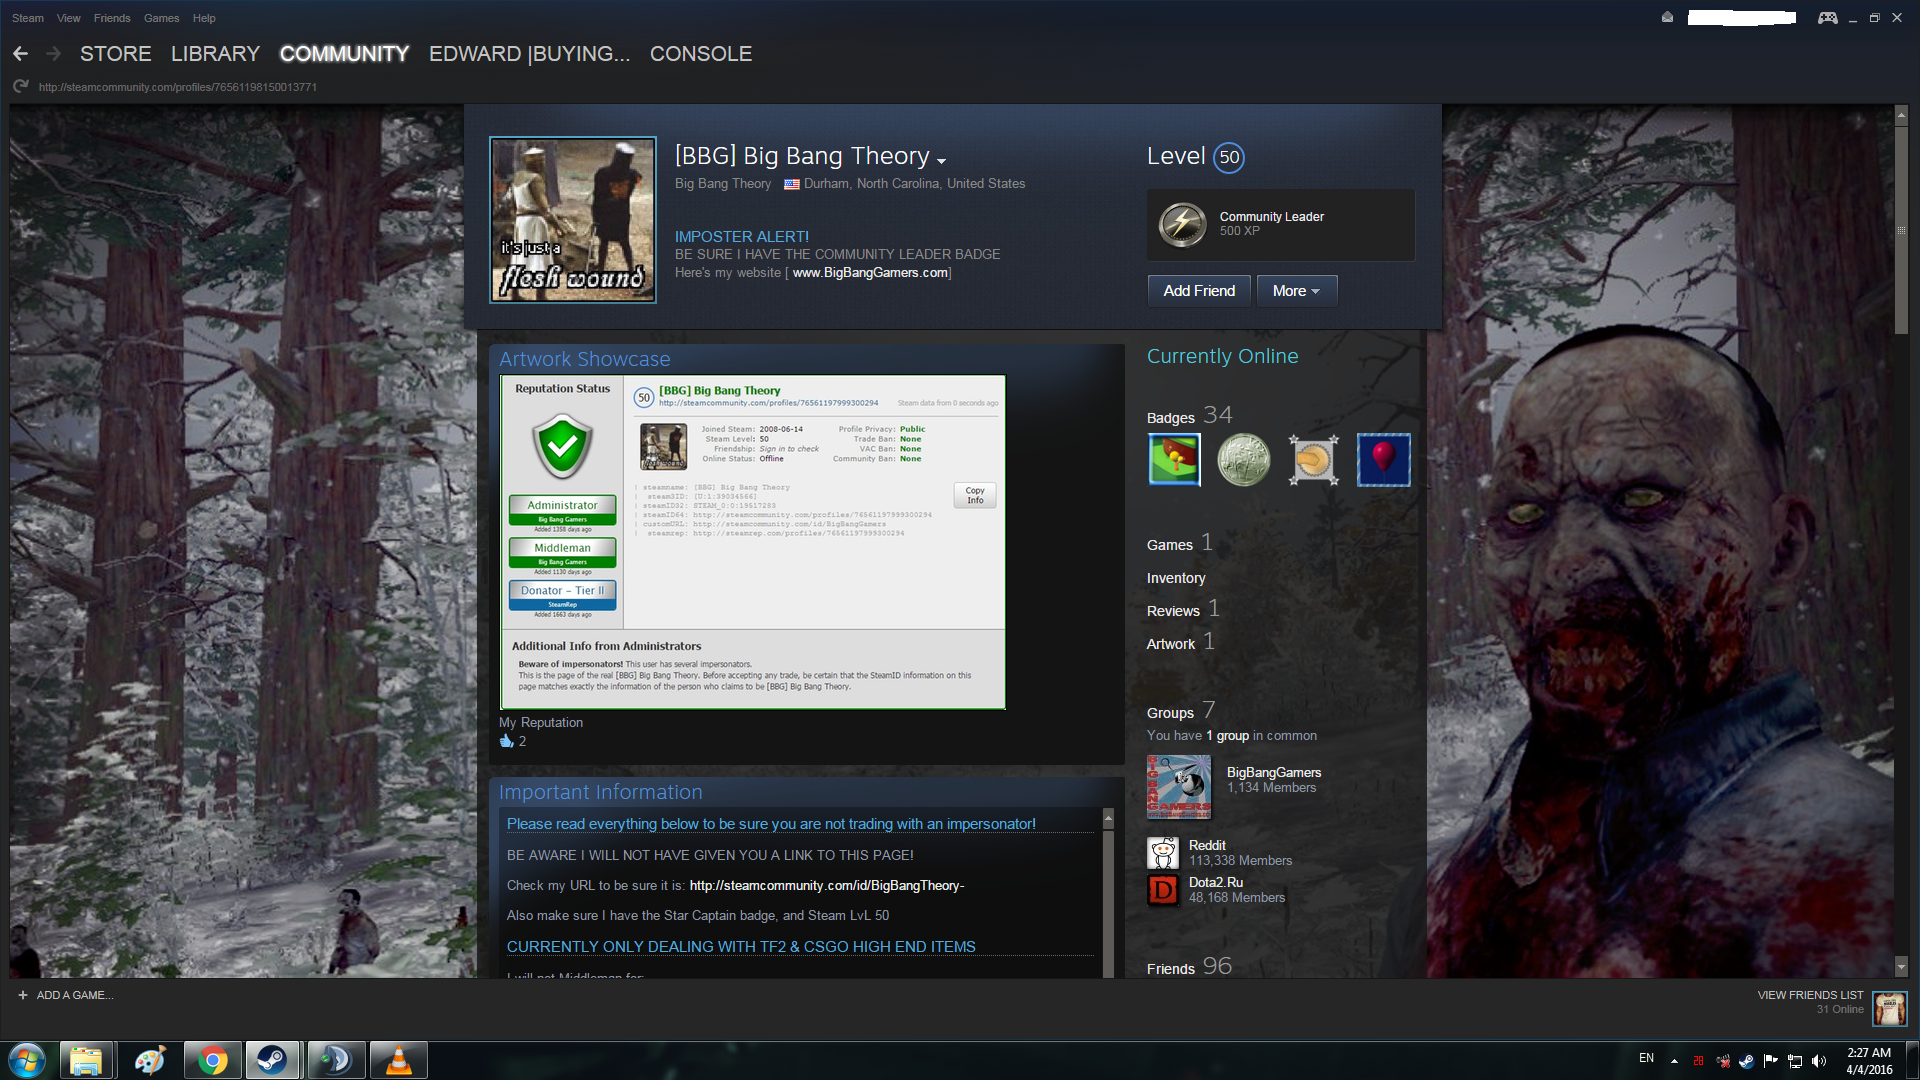
Task: Open the Dota2.Ru group icon
Action: click(1163, 890)
